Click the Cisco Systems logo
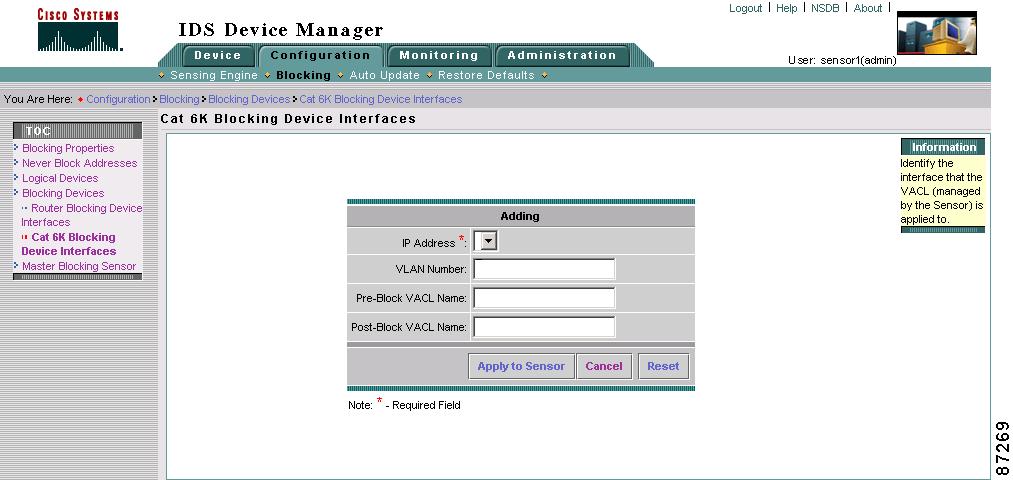The height and width of the screenshot is (480, 1013). (x=79, y=30)
